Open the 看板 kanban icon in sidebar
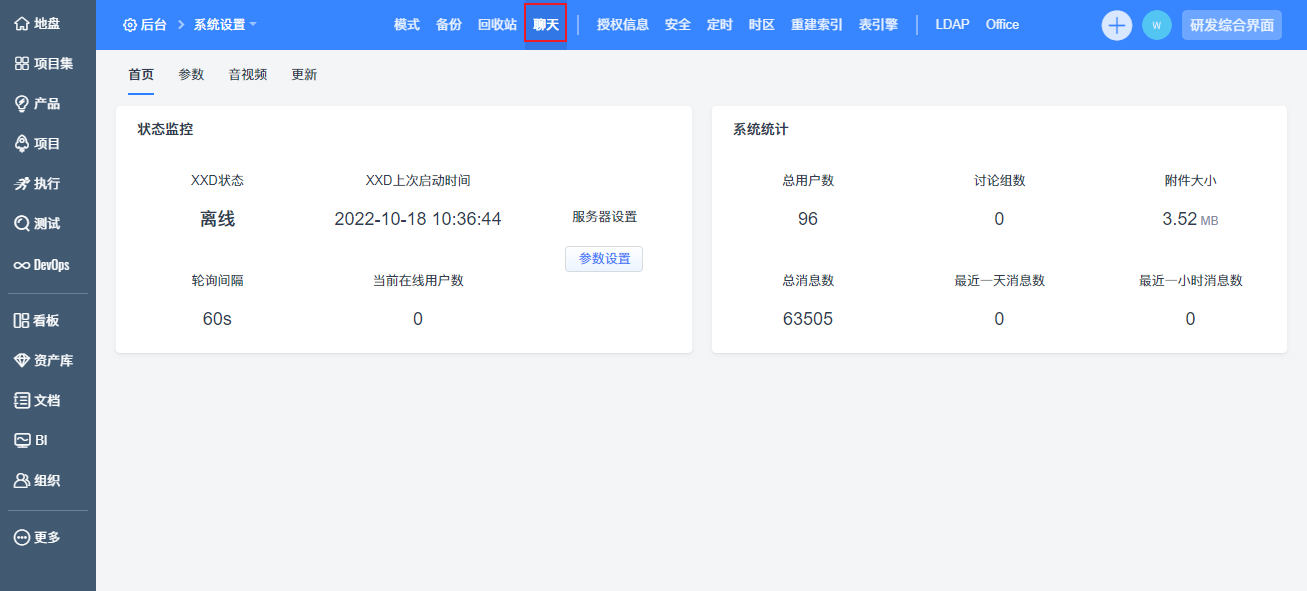Image resolution: width=1307 pixels, height=591 pixels. [x=22, y=320]
